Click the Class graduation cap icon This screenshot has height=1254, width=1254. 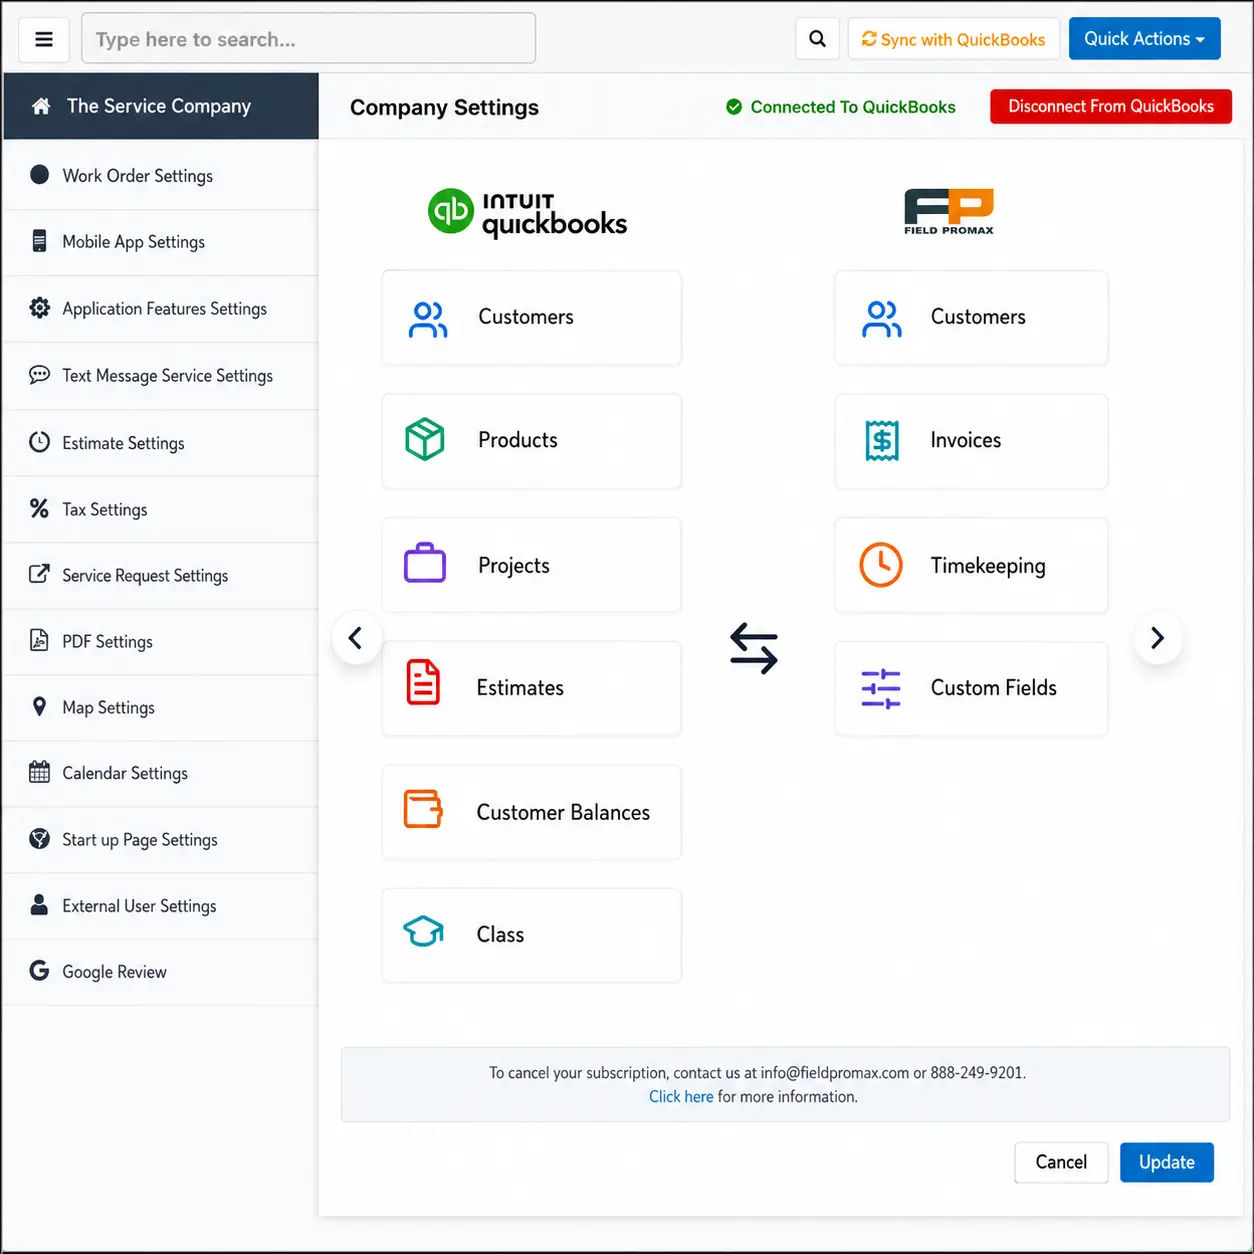[423, 932]
